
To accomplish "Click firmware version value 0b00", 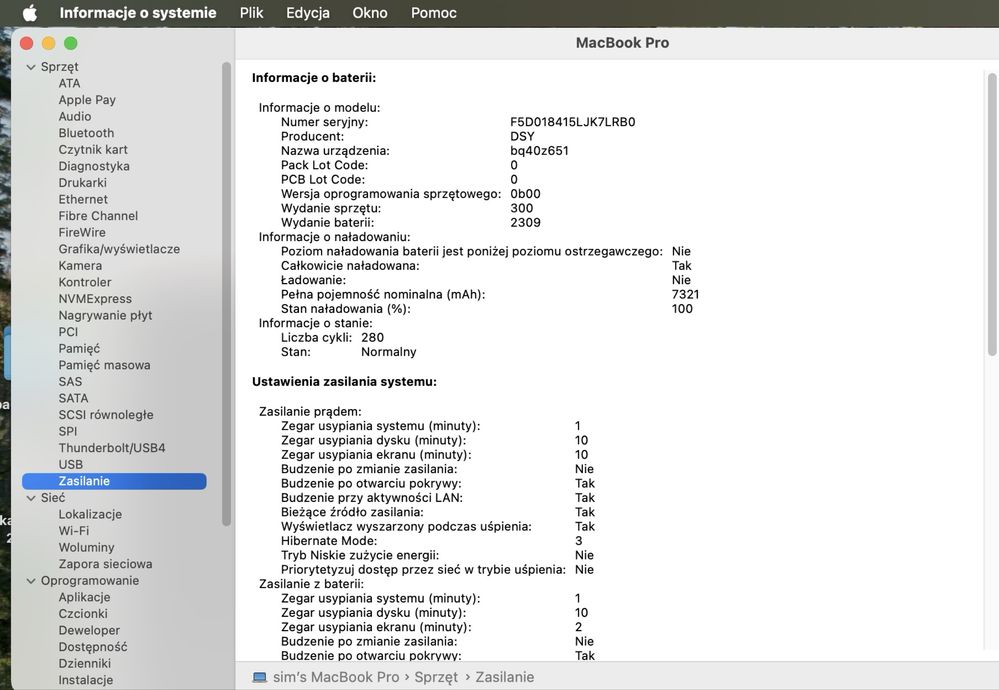I will point(525,194).
